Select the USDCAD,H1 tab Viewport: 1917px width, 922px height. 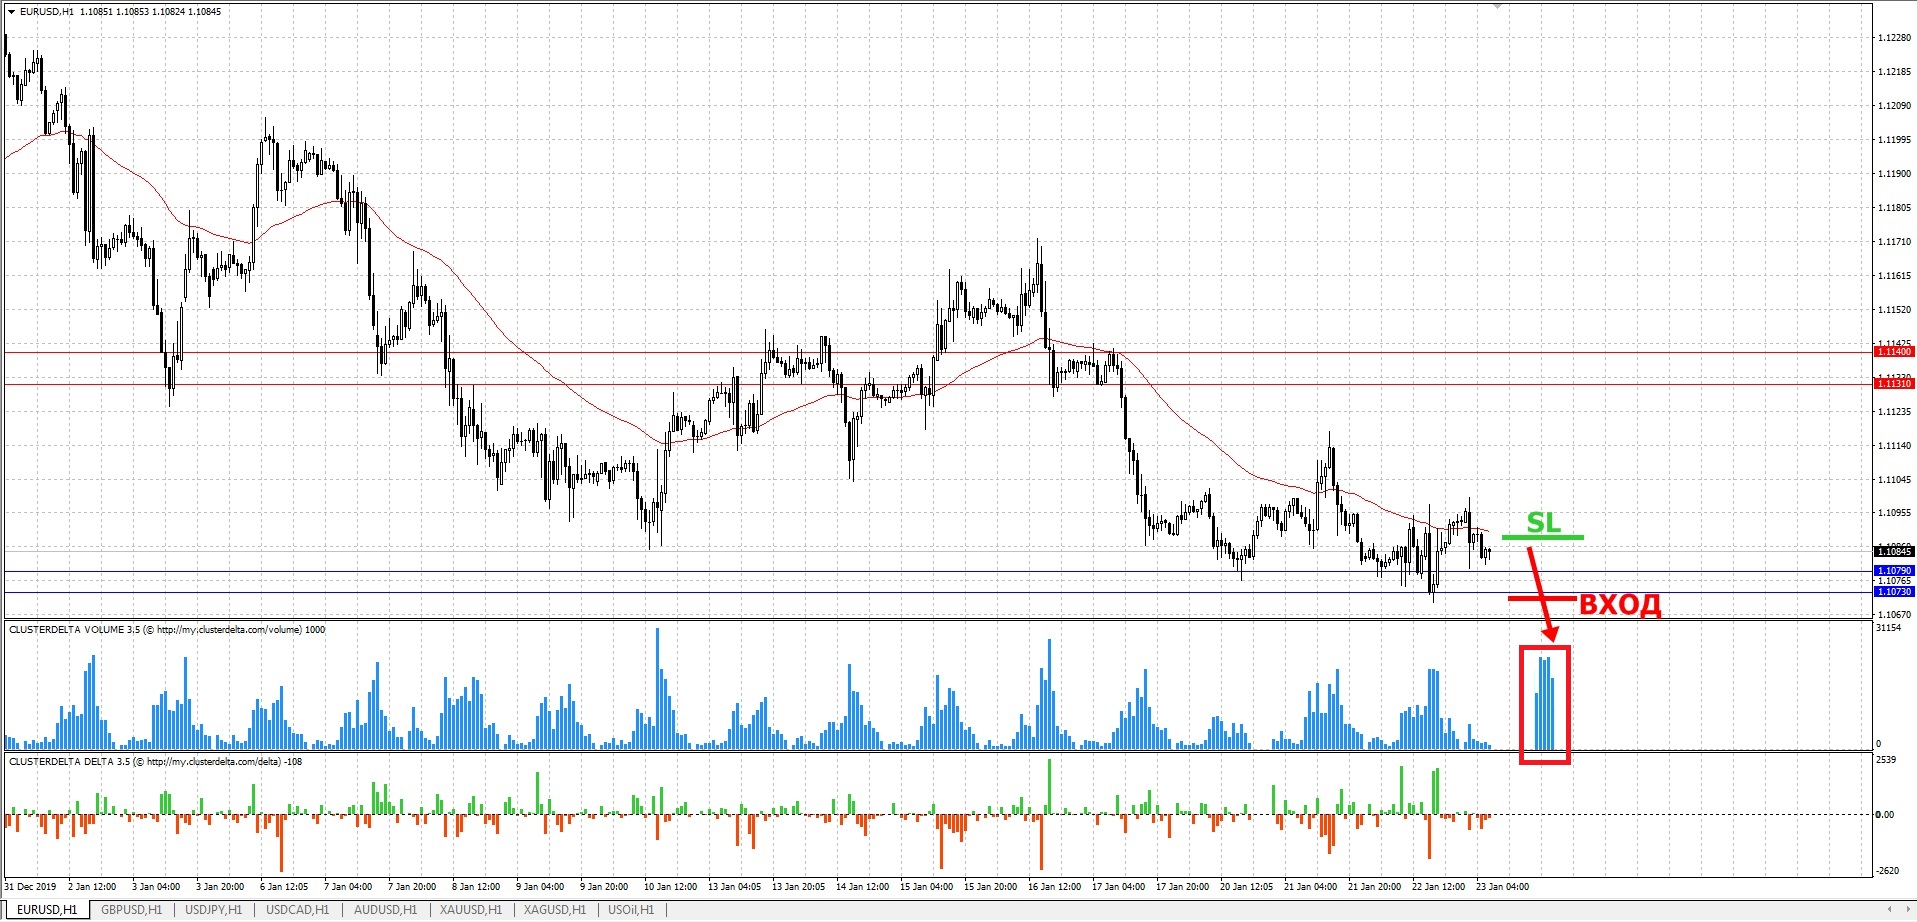297,910
